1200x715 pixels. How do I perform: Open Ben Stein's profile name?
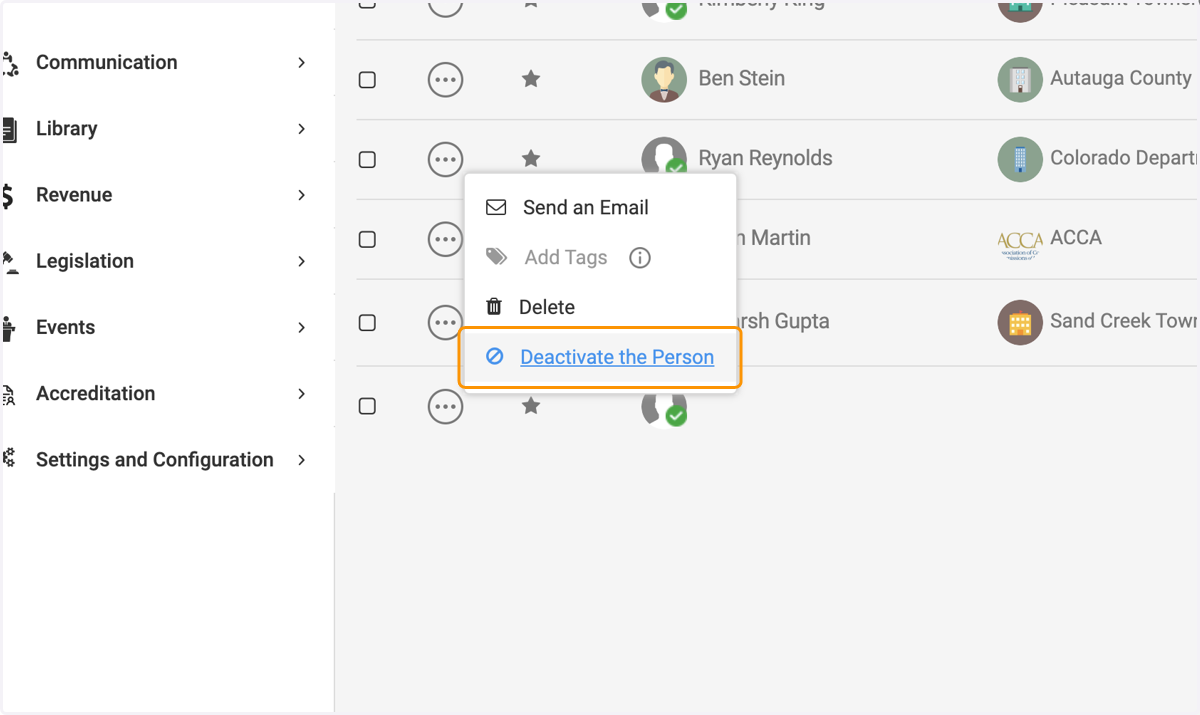click(x=741, y=78)
